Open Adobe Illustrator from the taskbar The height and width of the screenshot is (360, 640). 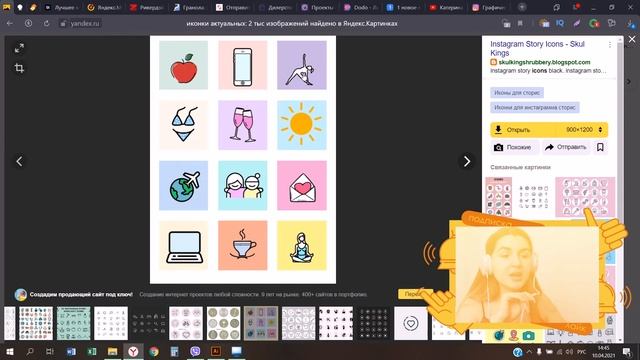216,351
